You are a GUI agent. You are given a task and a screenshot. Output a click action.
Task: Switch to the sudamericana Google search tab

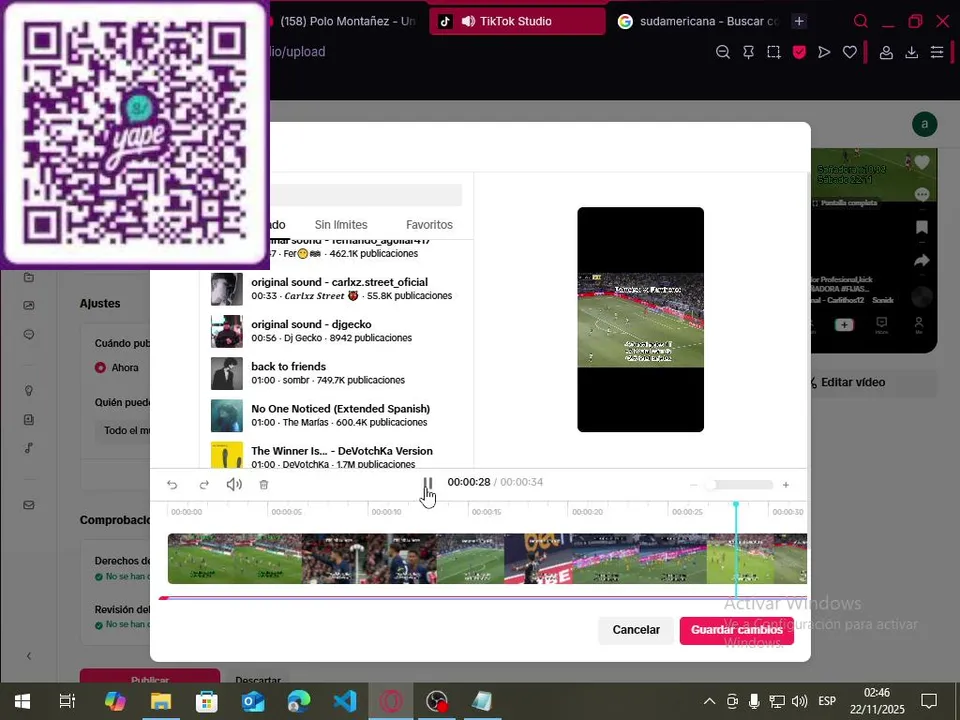pyautogui.click(x=698, y=21)
